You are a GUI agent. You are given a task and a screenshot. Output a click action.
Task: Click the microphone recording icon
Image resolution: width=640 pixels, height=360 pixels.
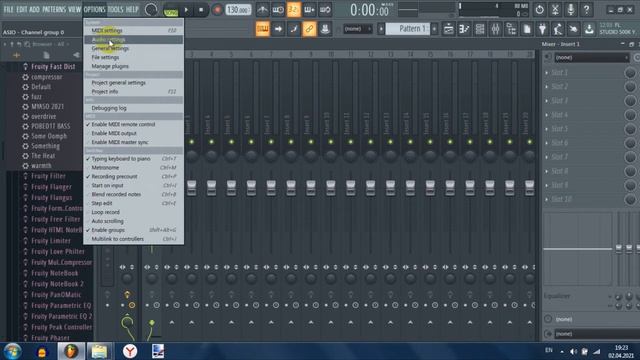(571, 9)
